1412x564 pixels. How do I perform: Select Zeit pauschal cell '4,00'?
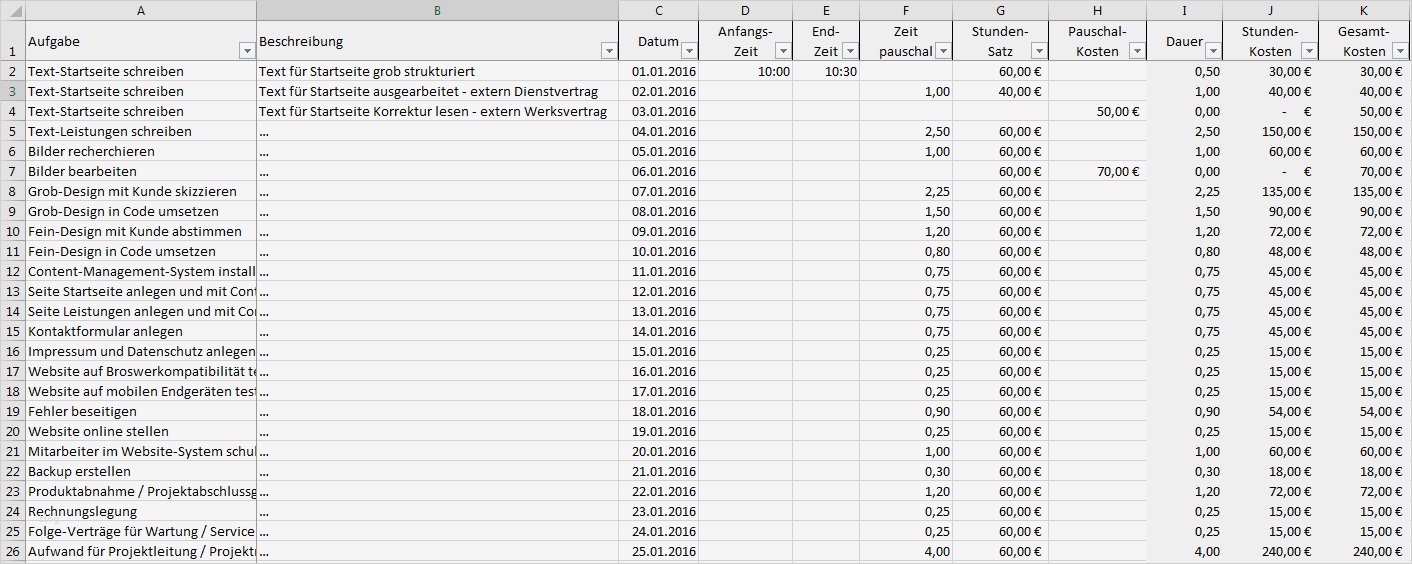(906, 551)
